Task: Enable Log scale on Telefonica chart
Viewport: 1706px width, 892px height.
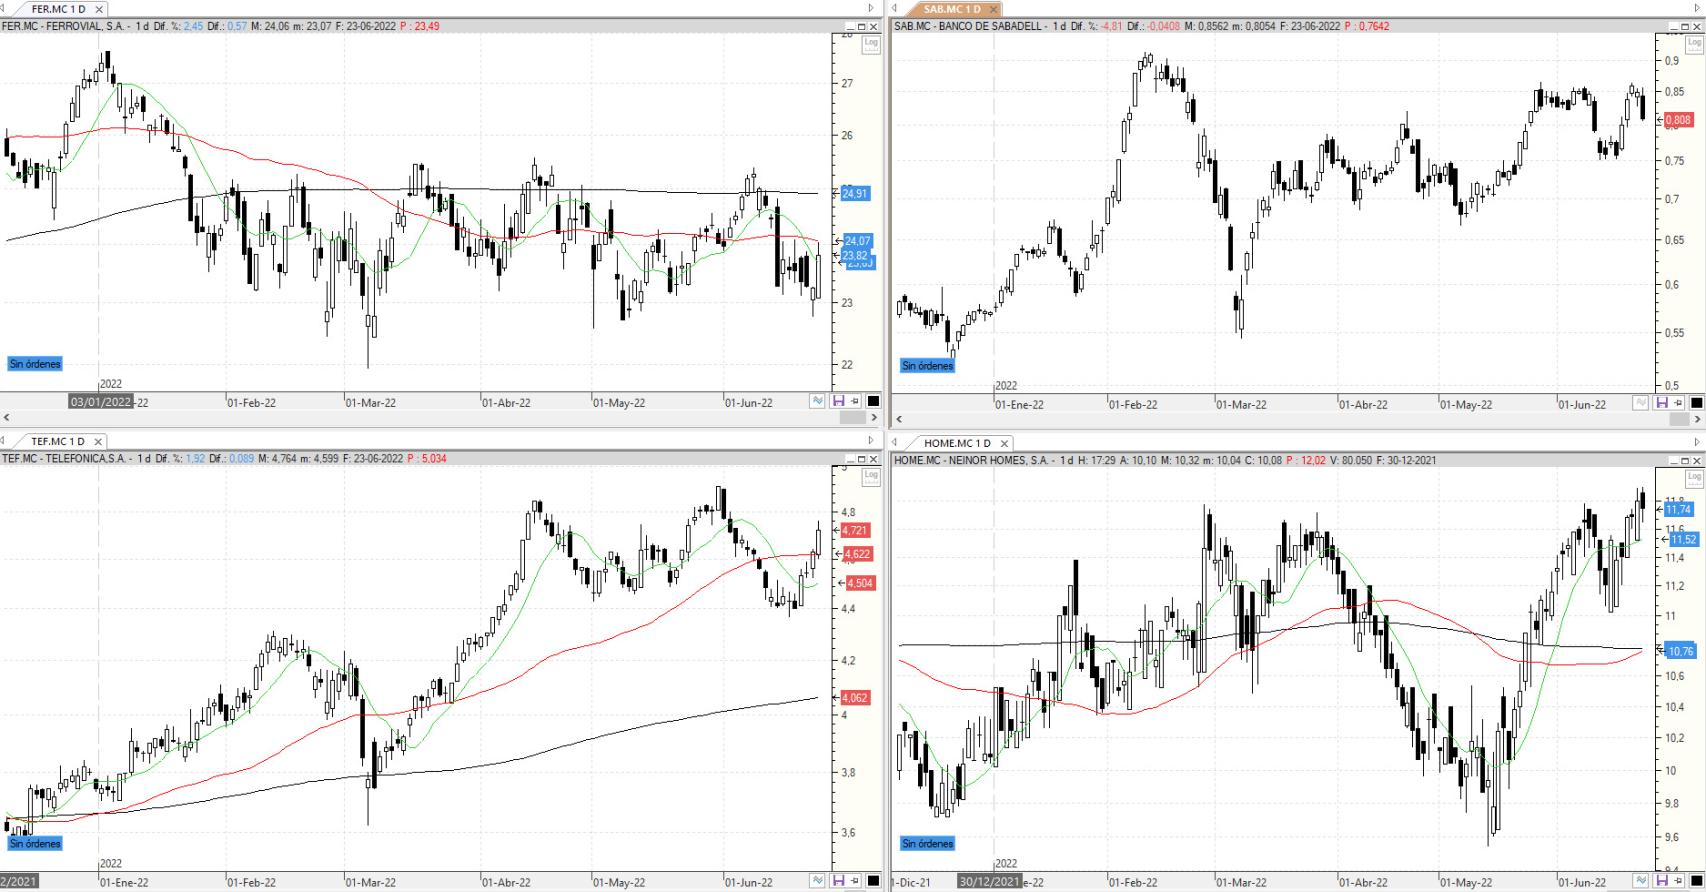Action: pos(870,476)
